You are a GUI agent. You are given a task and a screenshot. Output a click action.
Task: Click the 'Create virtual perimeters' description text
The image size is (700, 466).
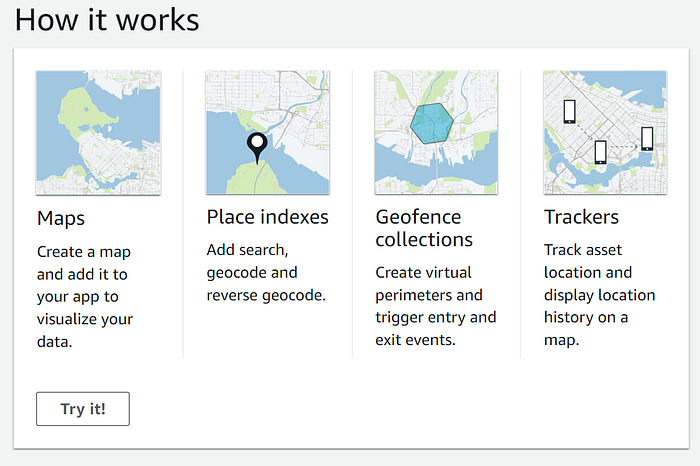(436, 306)
